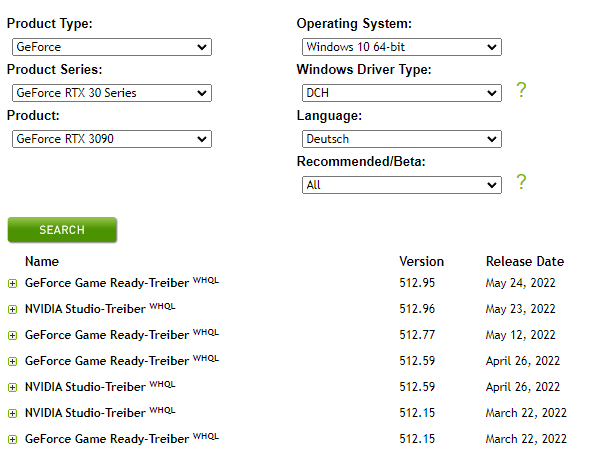Click the Language label
This screenshot has width=601, height=458.
(329, 116)
